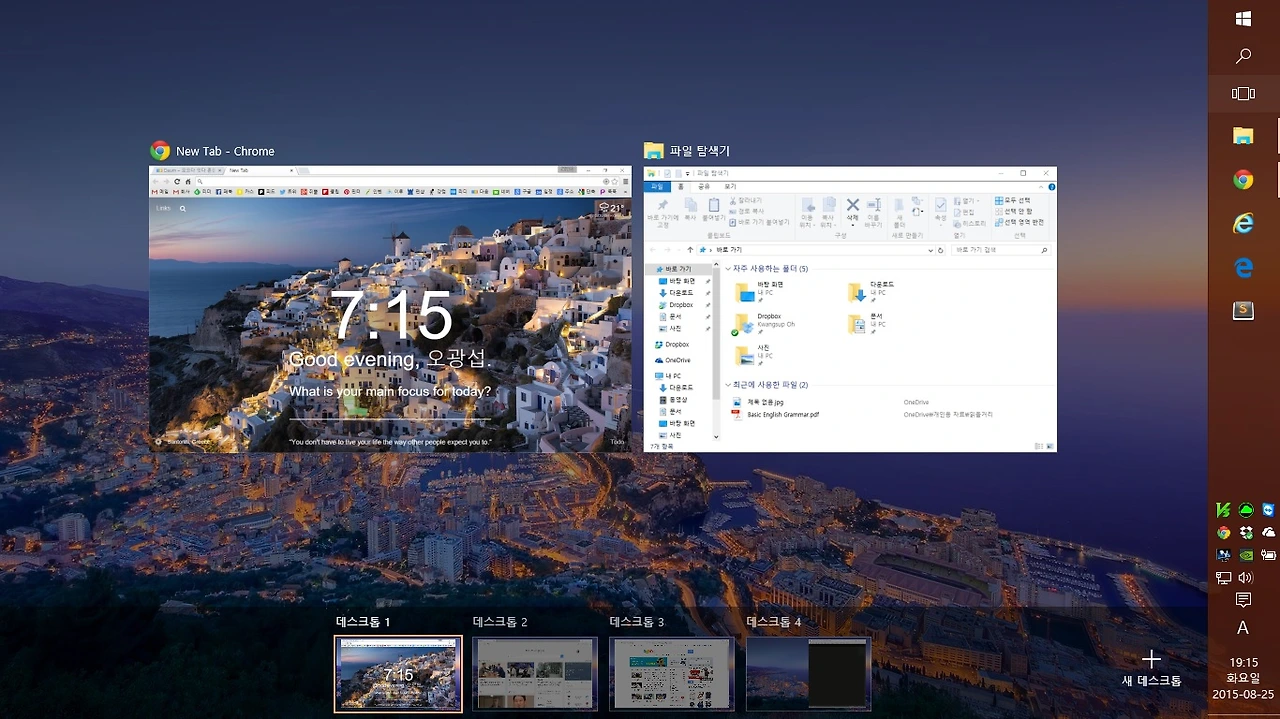The height and width of the screenshot is (719, 1280).
Task: Launch Chrome from the taskbar
Action: 1243,180
